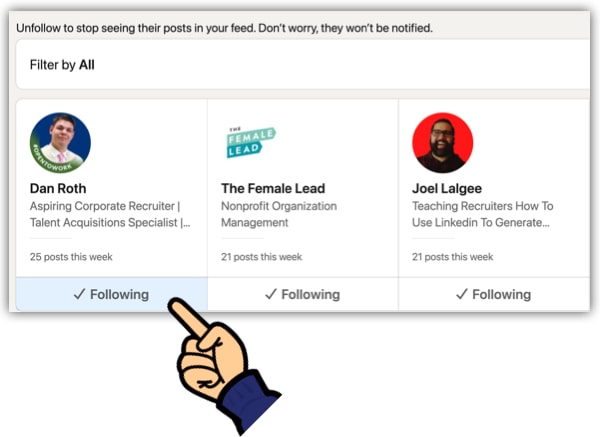This screenshot has height=437, width=600.
Task: Click the Joel Lalgee name link
Action: pyautogui.click(x=447, y=188)
